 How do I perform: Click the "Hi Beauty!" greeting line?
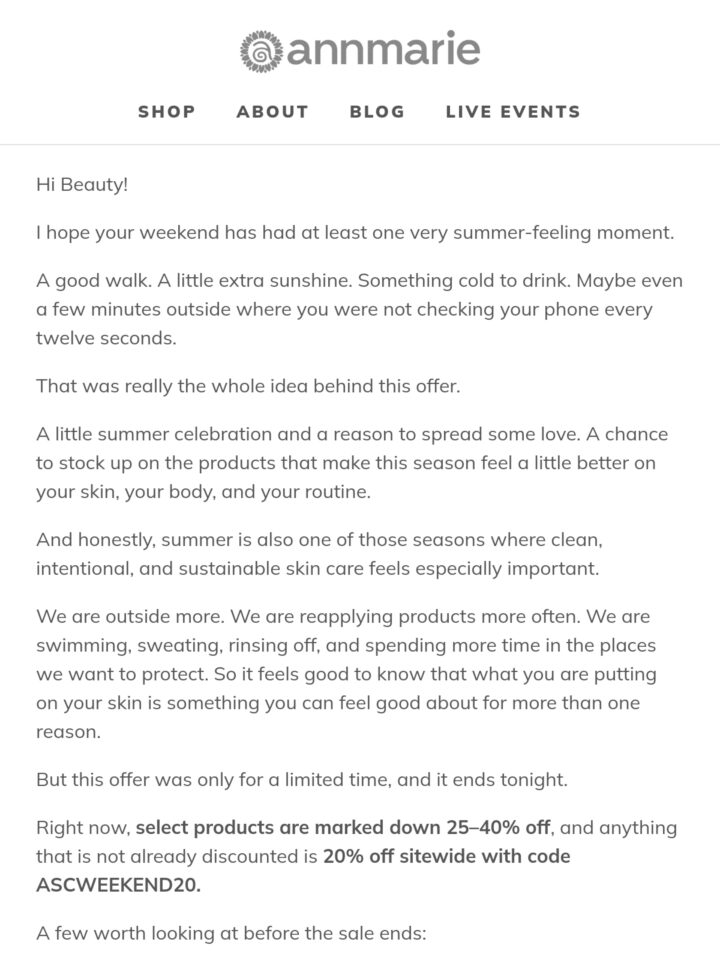(82, 185)
